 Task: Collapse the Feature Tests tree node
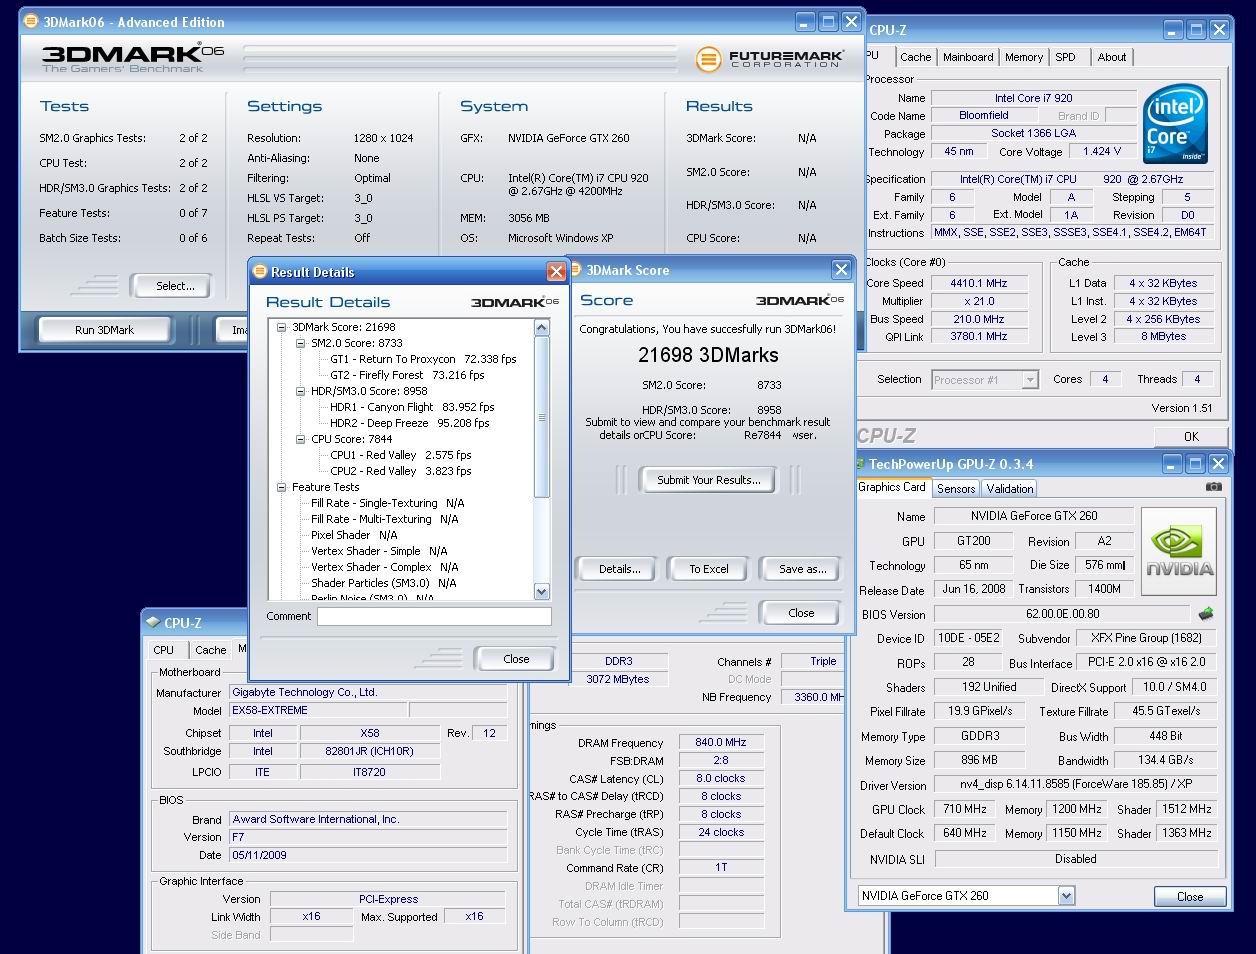click(282, 487)
